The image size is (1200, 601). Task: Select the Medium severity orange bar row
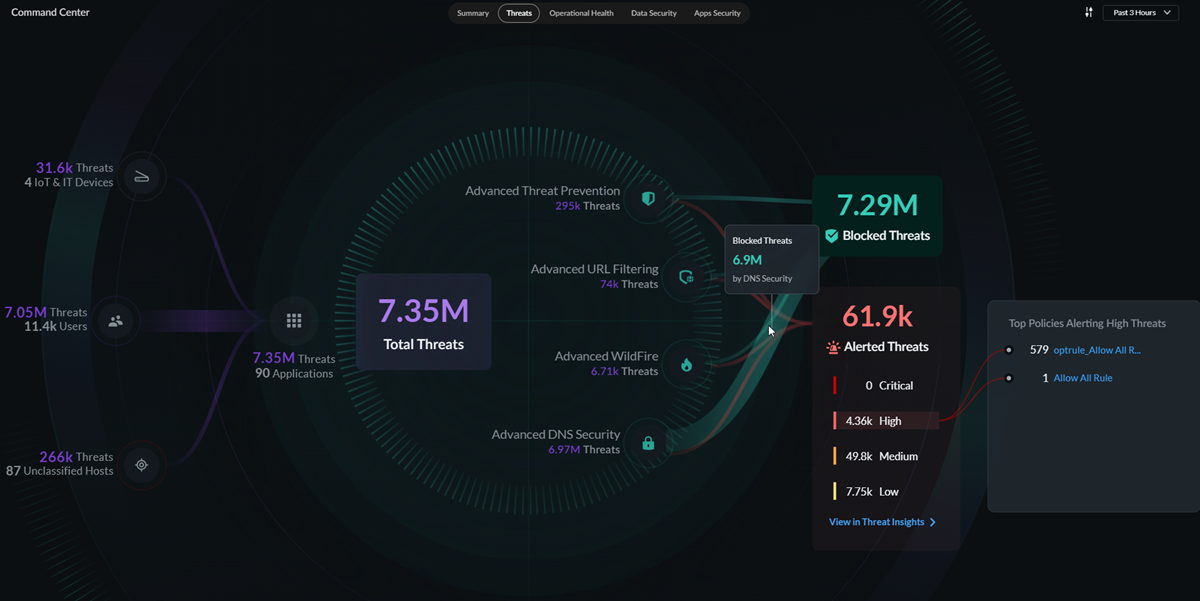pyautogui.click(x=885, y=456)
